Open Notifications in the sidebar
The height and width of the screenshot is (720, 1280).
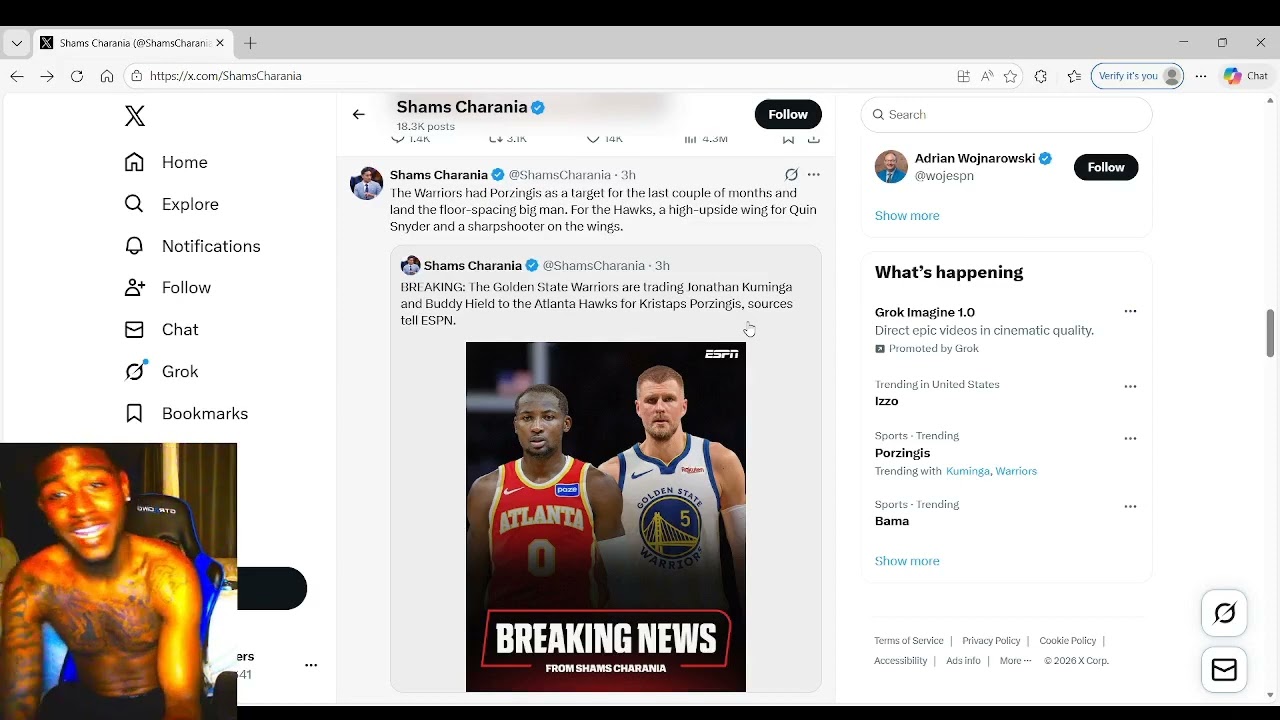pyautogui.click(x=192, y=246)
